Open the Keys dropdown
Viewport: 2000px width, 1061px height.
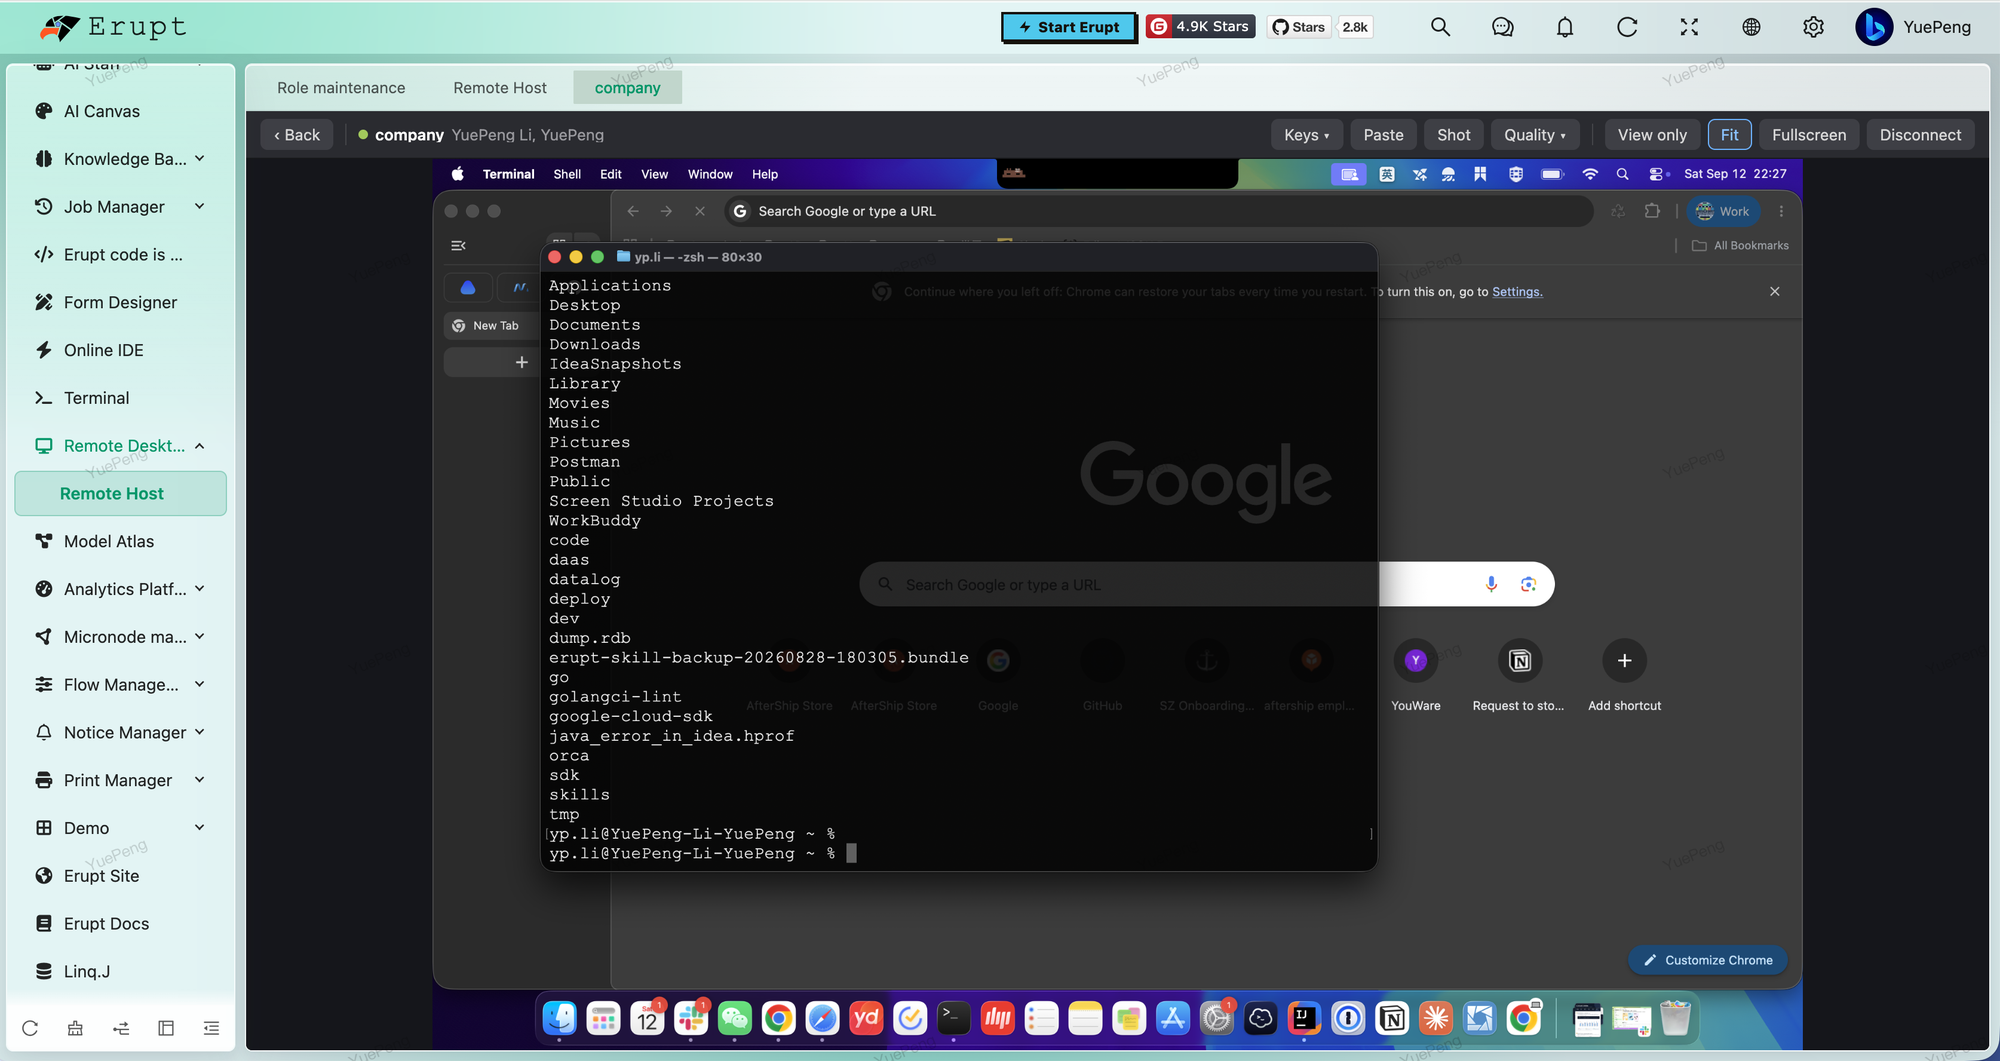pyautogui.click(x=1306, y=135)
